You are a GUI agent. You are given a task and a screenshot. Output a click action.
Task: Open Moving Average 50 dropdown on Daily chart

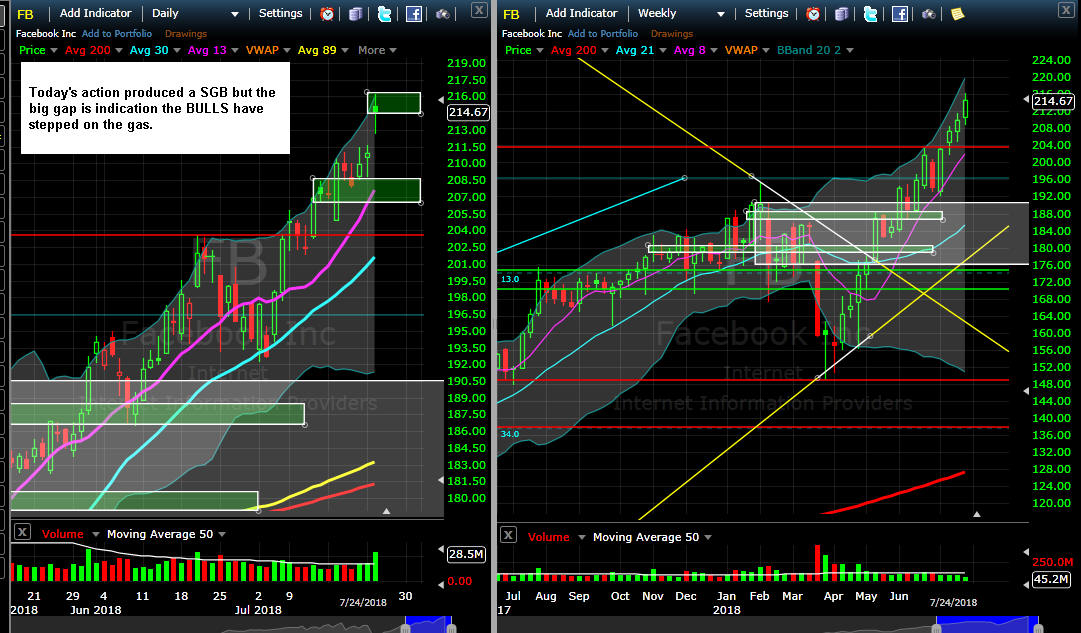tap(222, 534)
